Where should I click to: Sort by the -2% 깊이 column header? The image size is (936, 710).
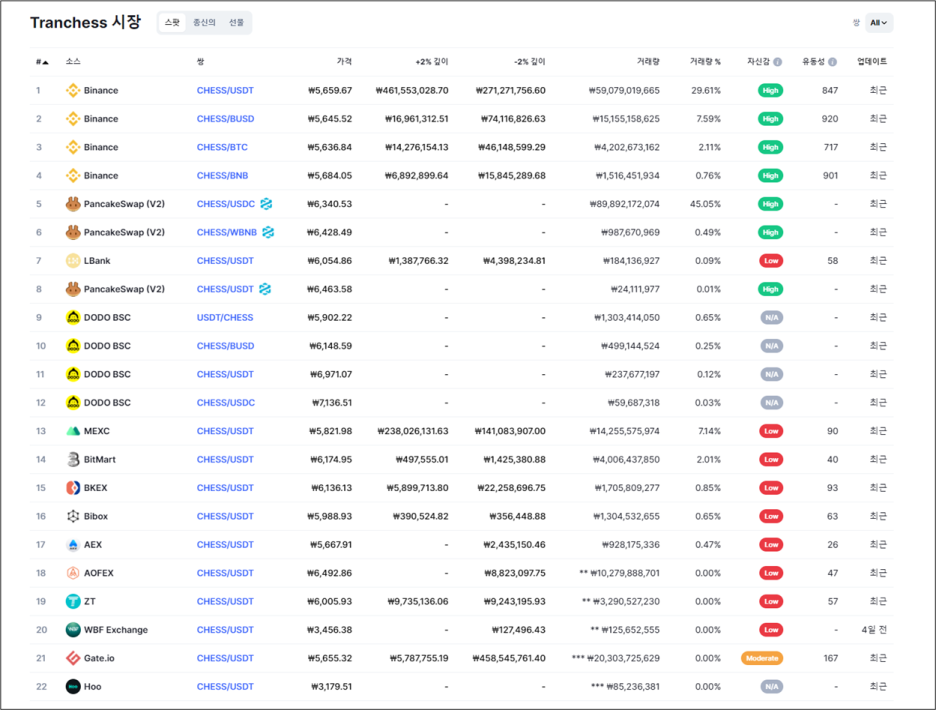coord(529,62)
